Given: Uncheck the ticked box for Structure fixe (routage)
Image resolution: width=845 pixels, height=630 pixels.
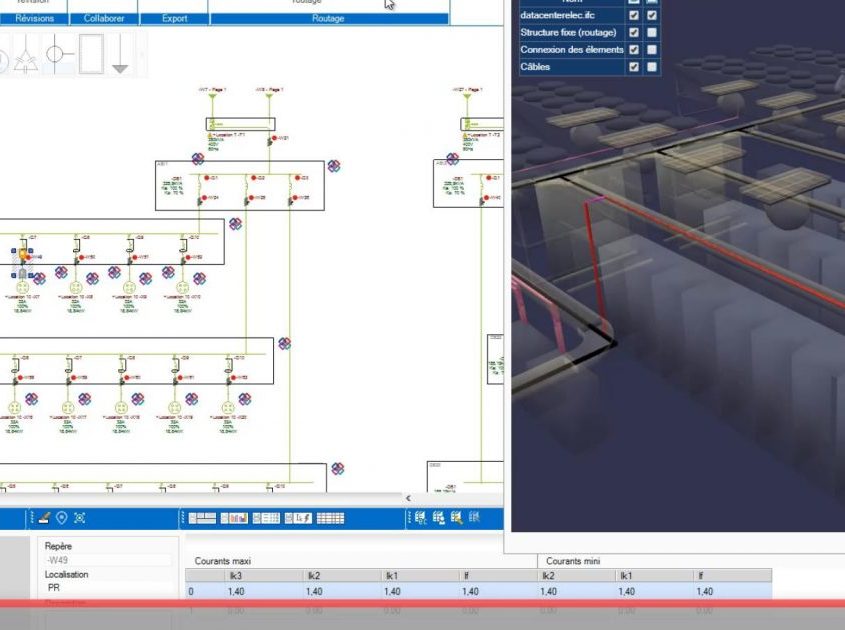Looking at the screenshot, I should [634, 32].
